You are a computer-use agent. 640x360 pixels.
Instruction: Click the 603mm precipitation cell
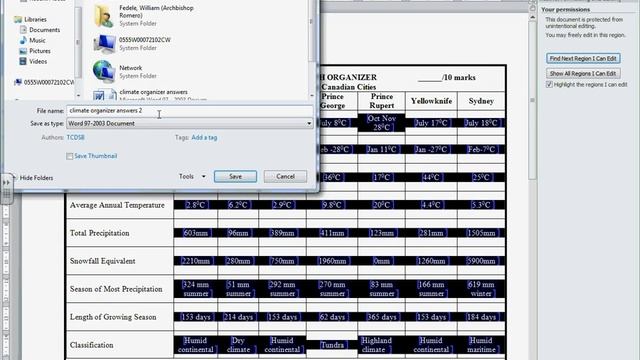(196, 233)
